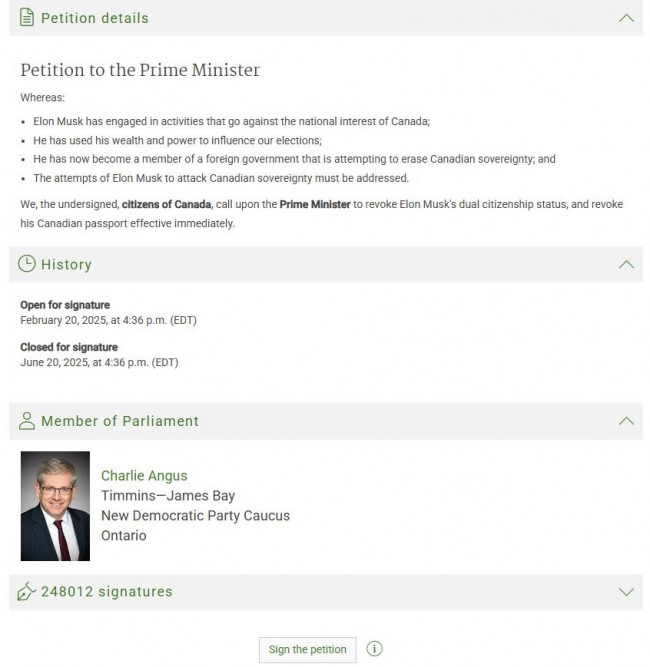Collapse the History section chevron
Viewport: 650px width, 667px height.
point(626,264)
